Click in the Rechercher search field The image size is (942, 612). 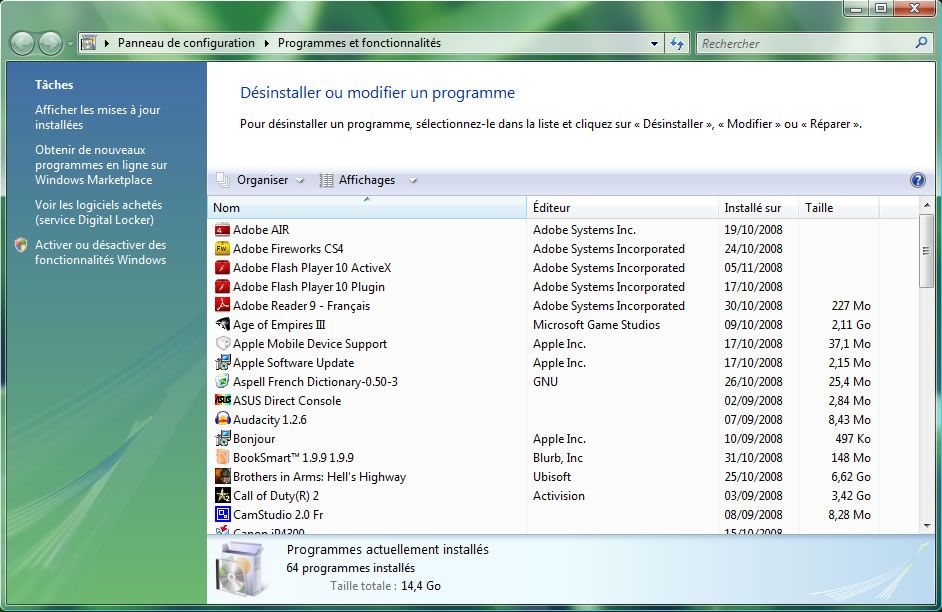tap(805, 43)
